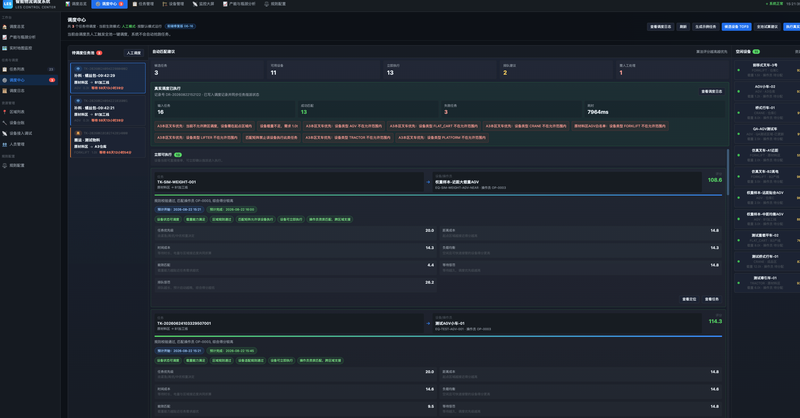Open 人员管理 people icon in sidebar

5,144
